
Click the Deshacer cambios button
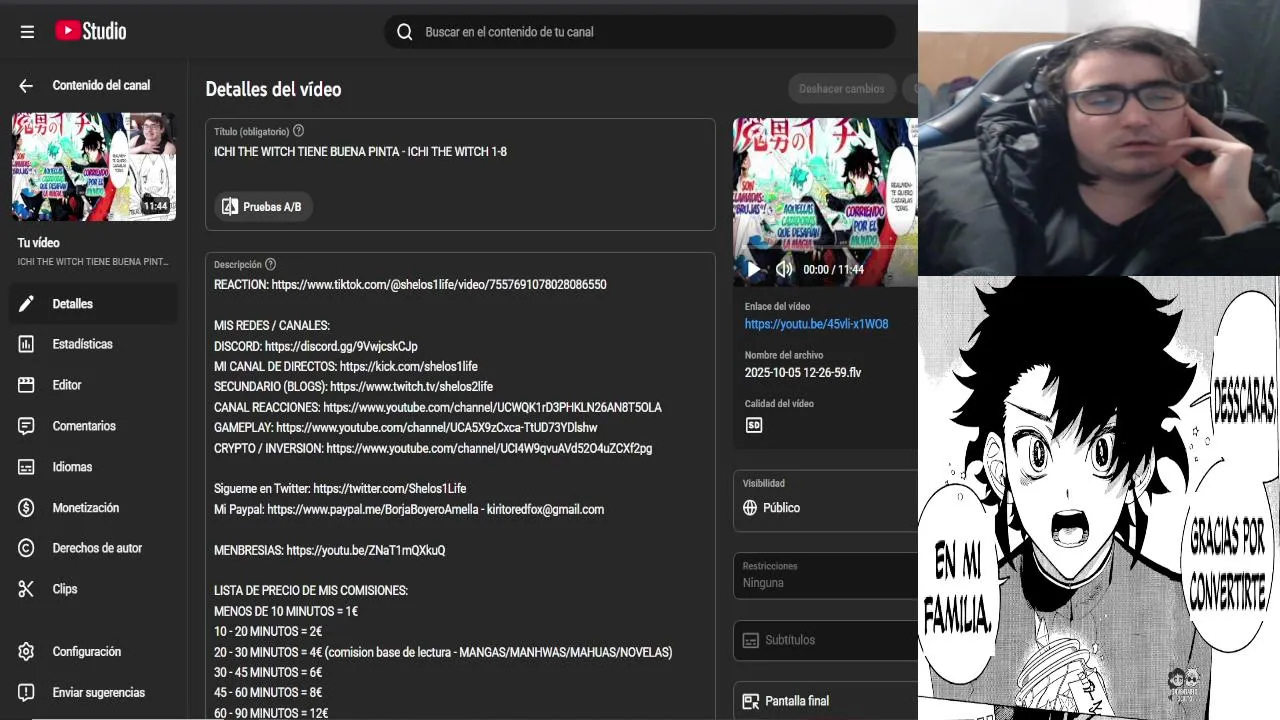(x=842, y=89)
